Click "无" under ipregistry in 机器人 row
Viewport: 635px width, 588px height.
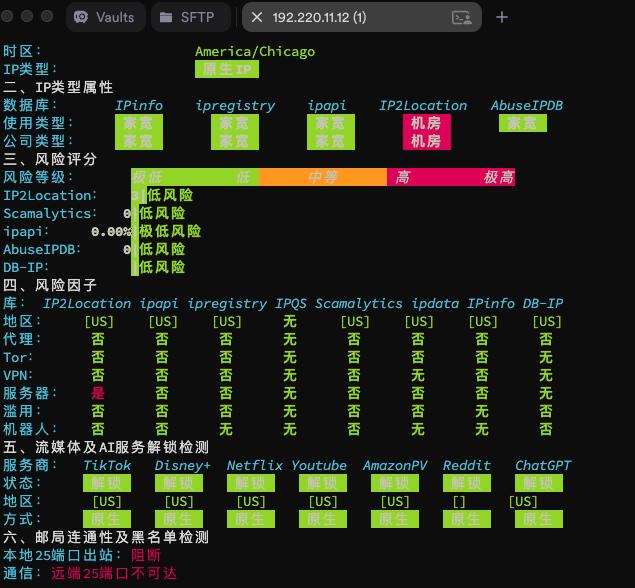pyautogui.click(x=226, y=429)
